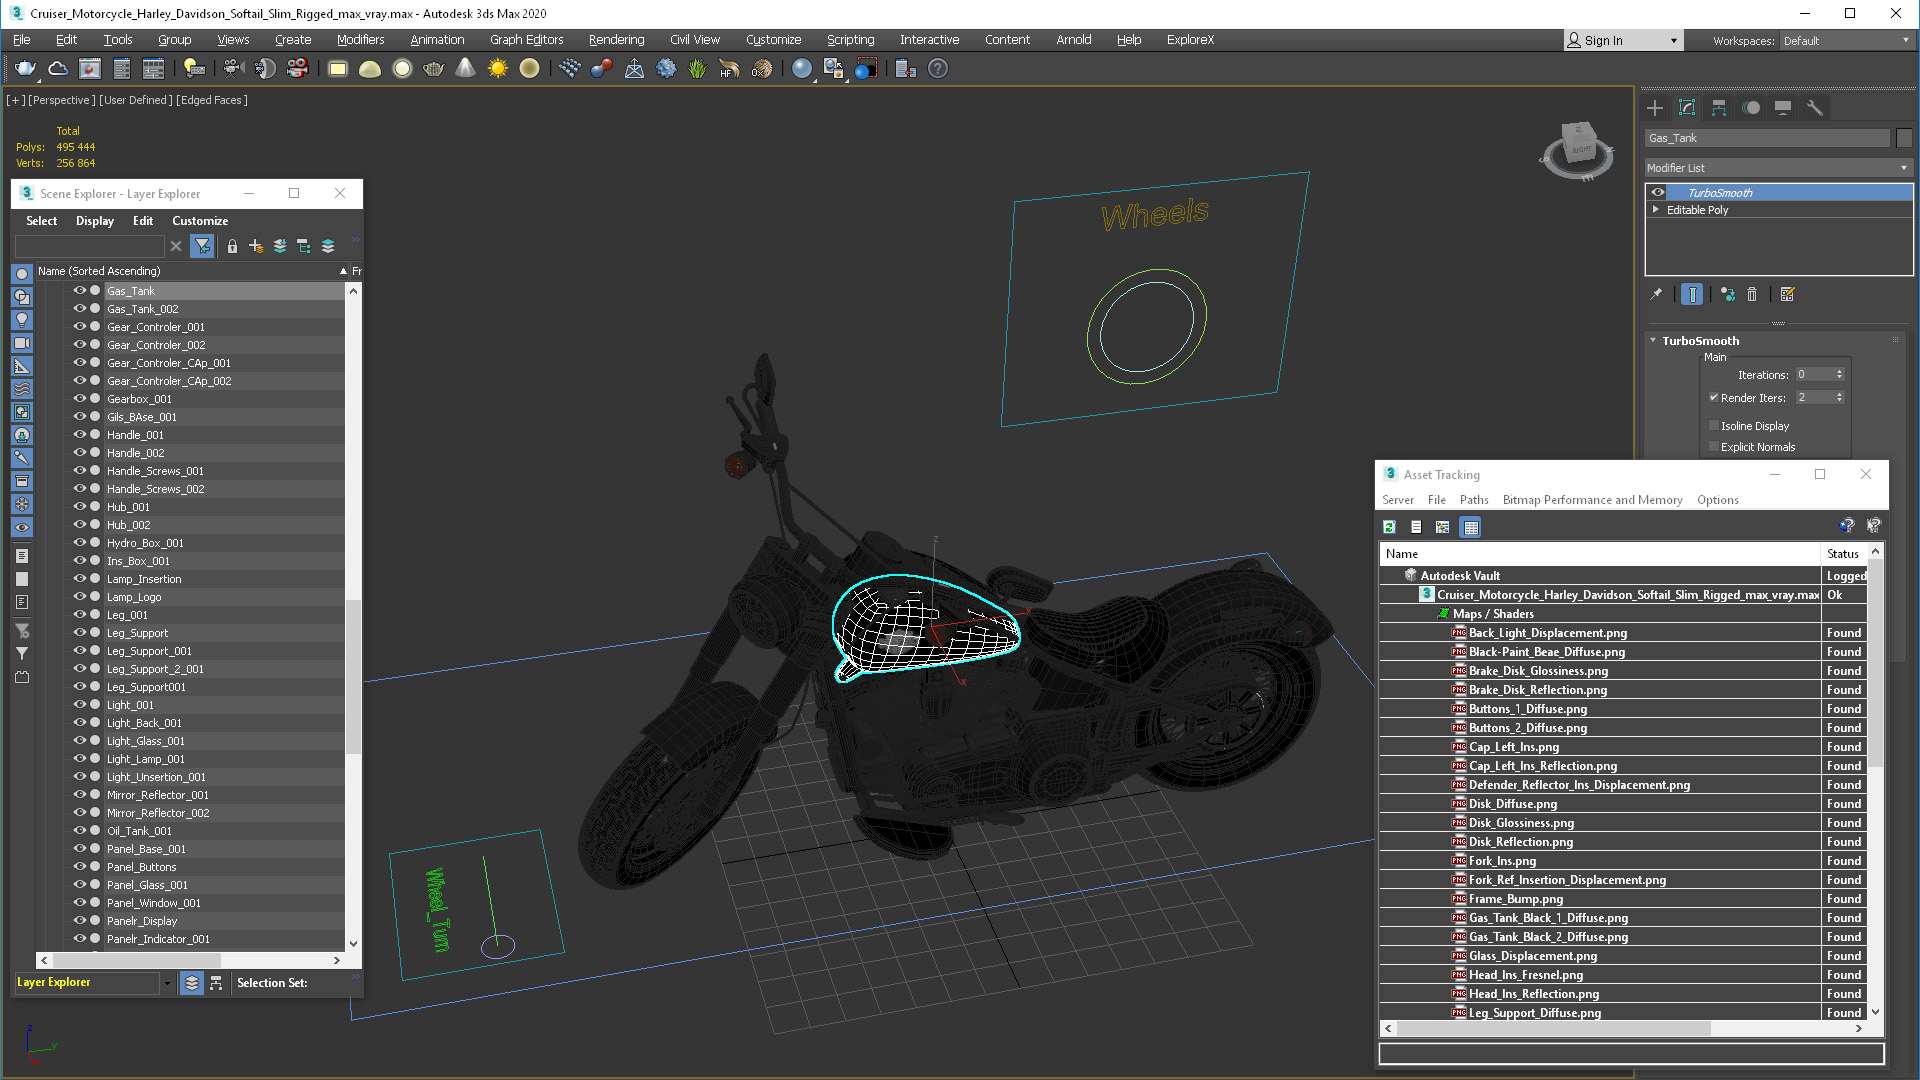Open the Hierarchy command panel tab
The image size is (1920, 1080).
(1719, 108)
